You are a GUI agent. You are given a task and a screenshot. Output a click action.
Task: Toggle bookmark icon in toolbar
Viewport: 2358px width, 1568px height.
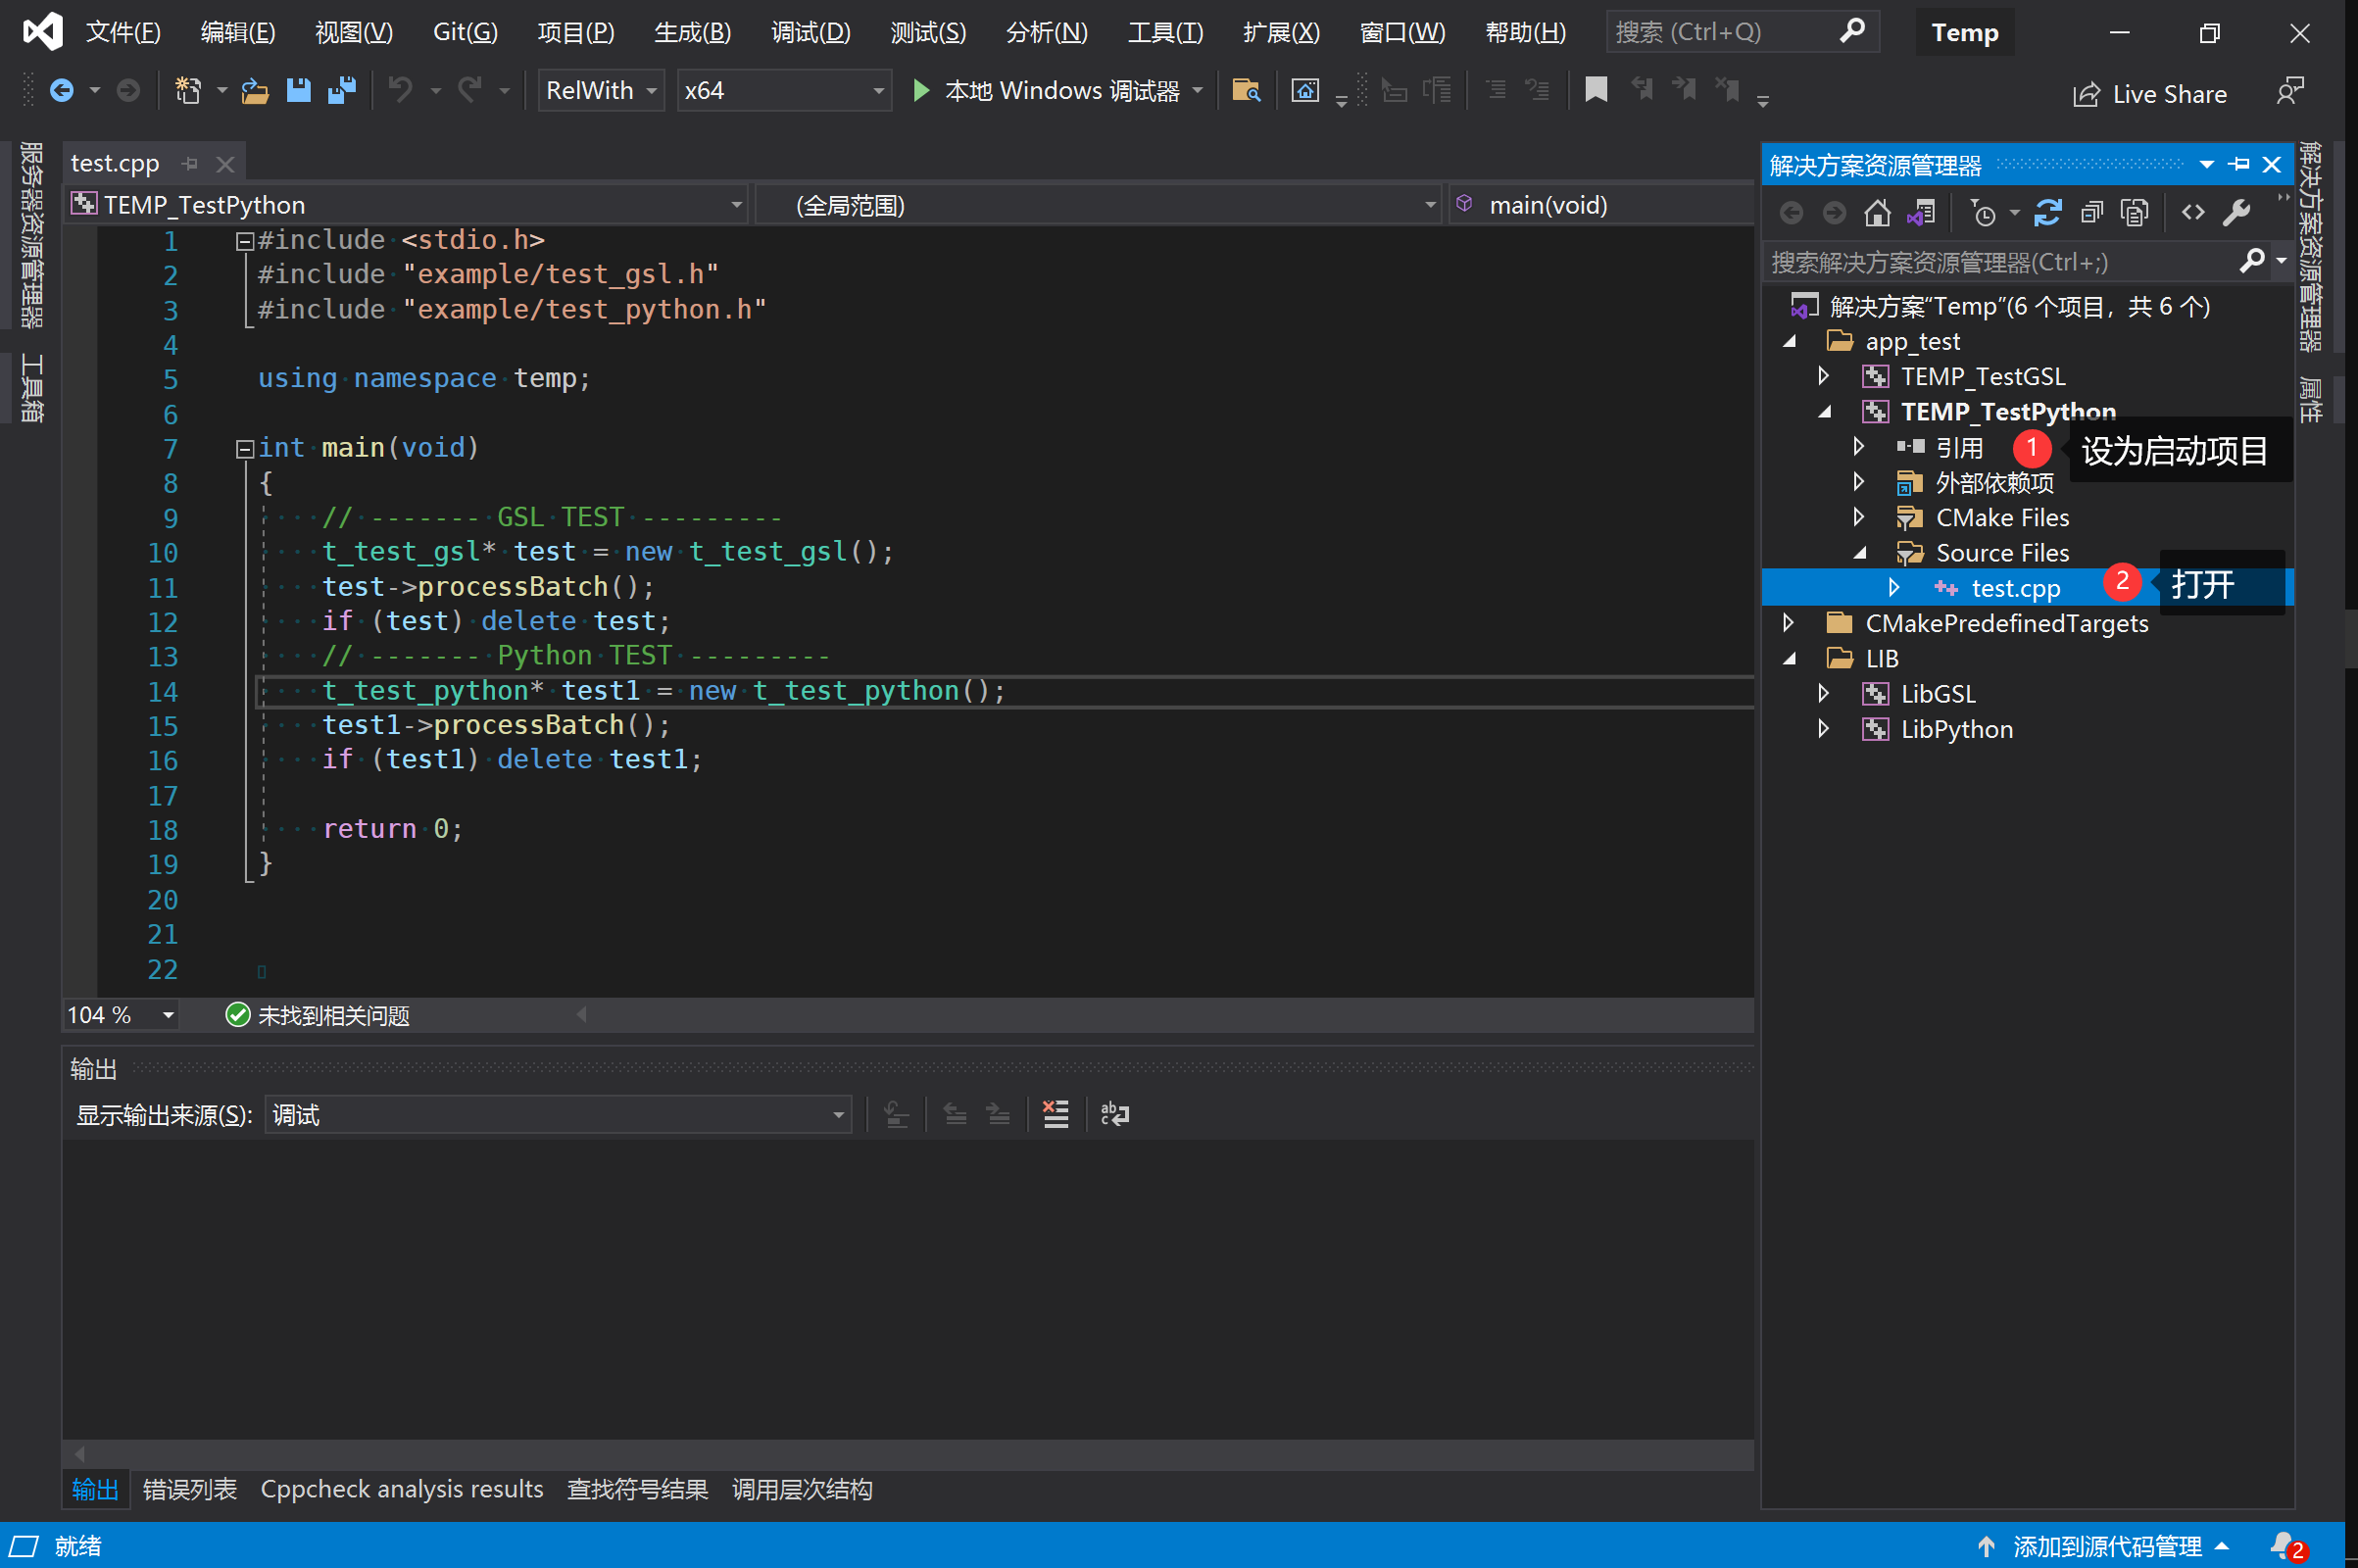tap(1596, 90)
